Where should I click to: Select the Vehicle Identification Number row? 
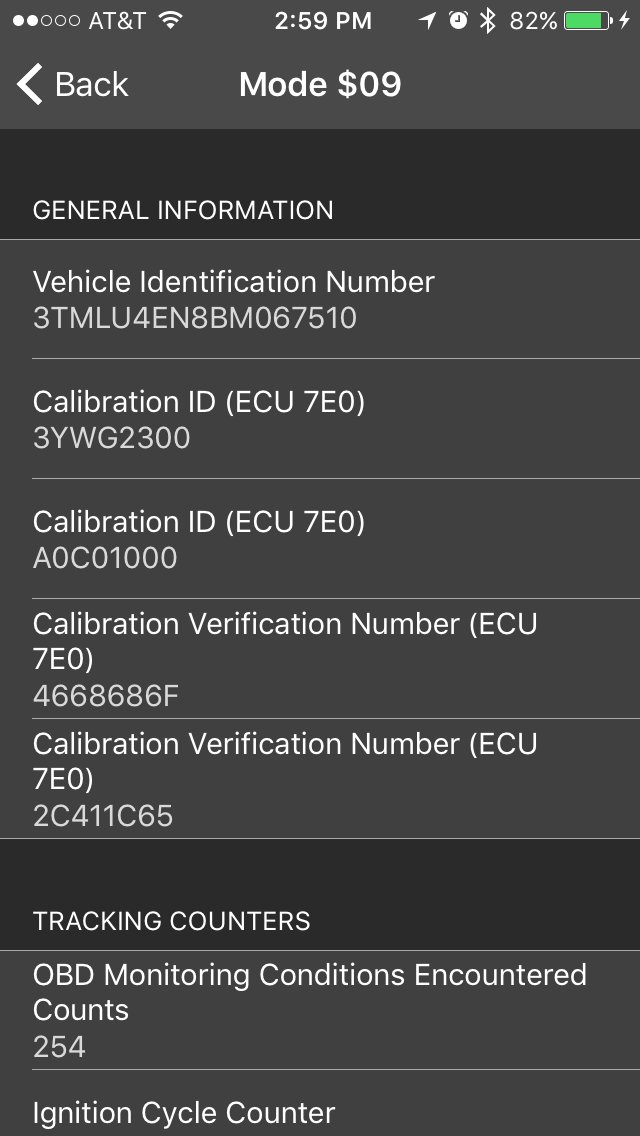coord(320,299)
